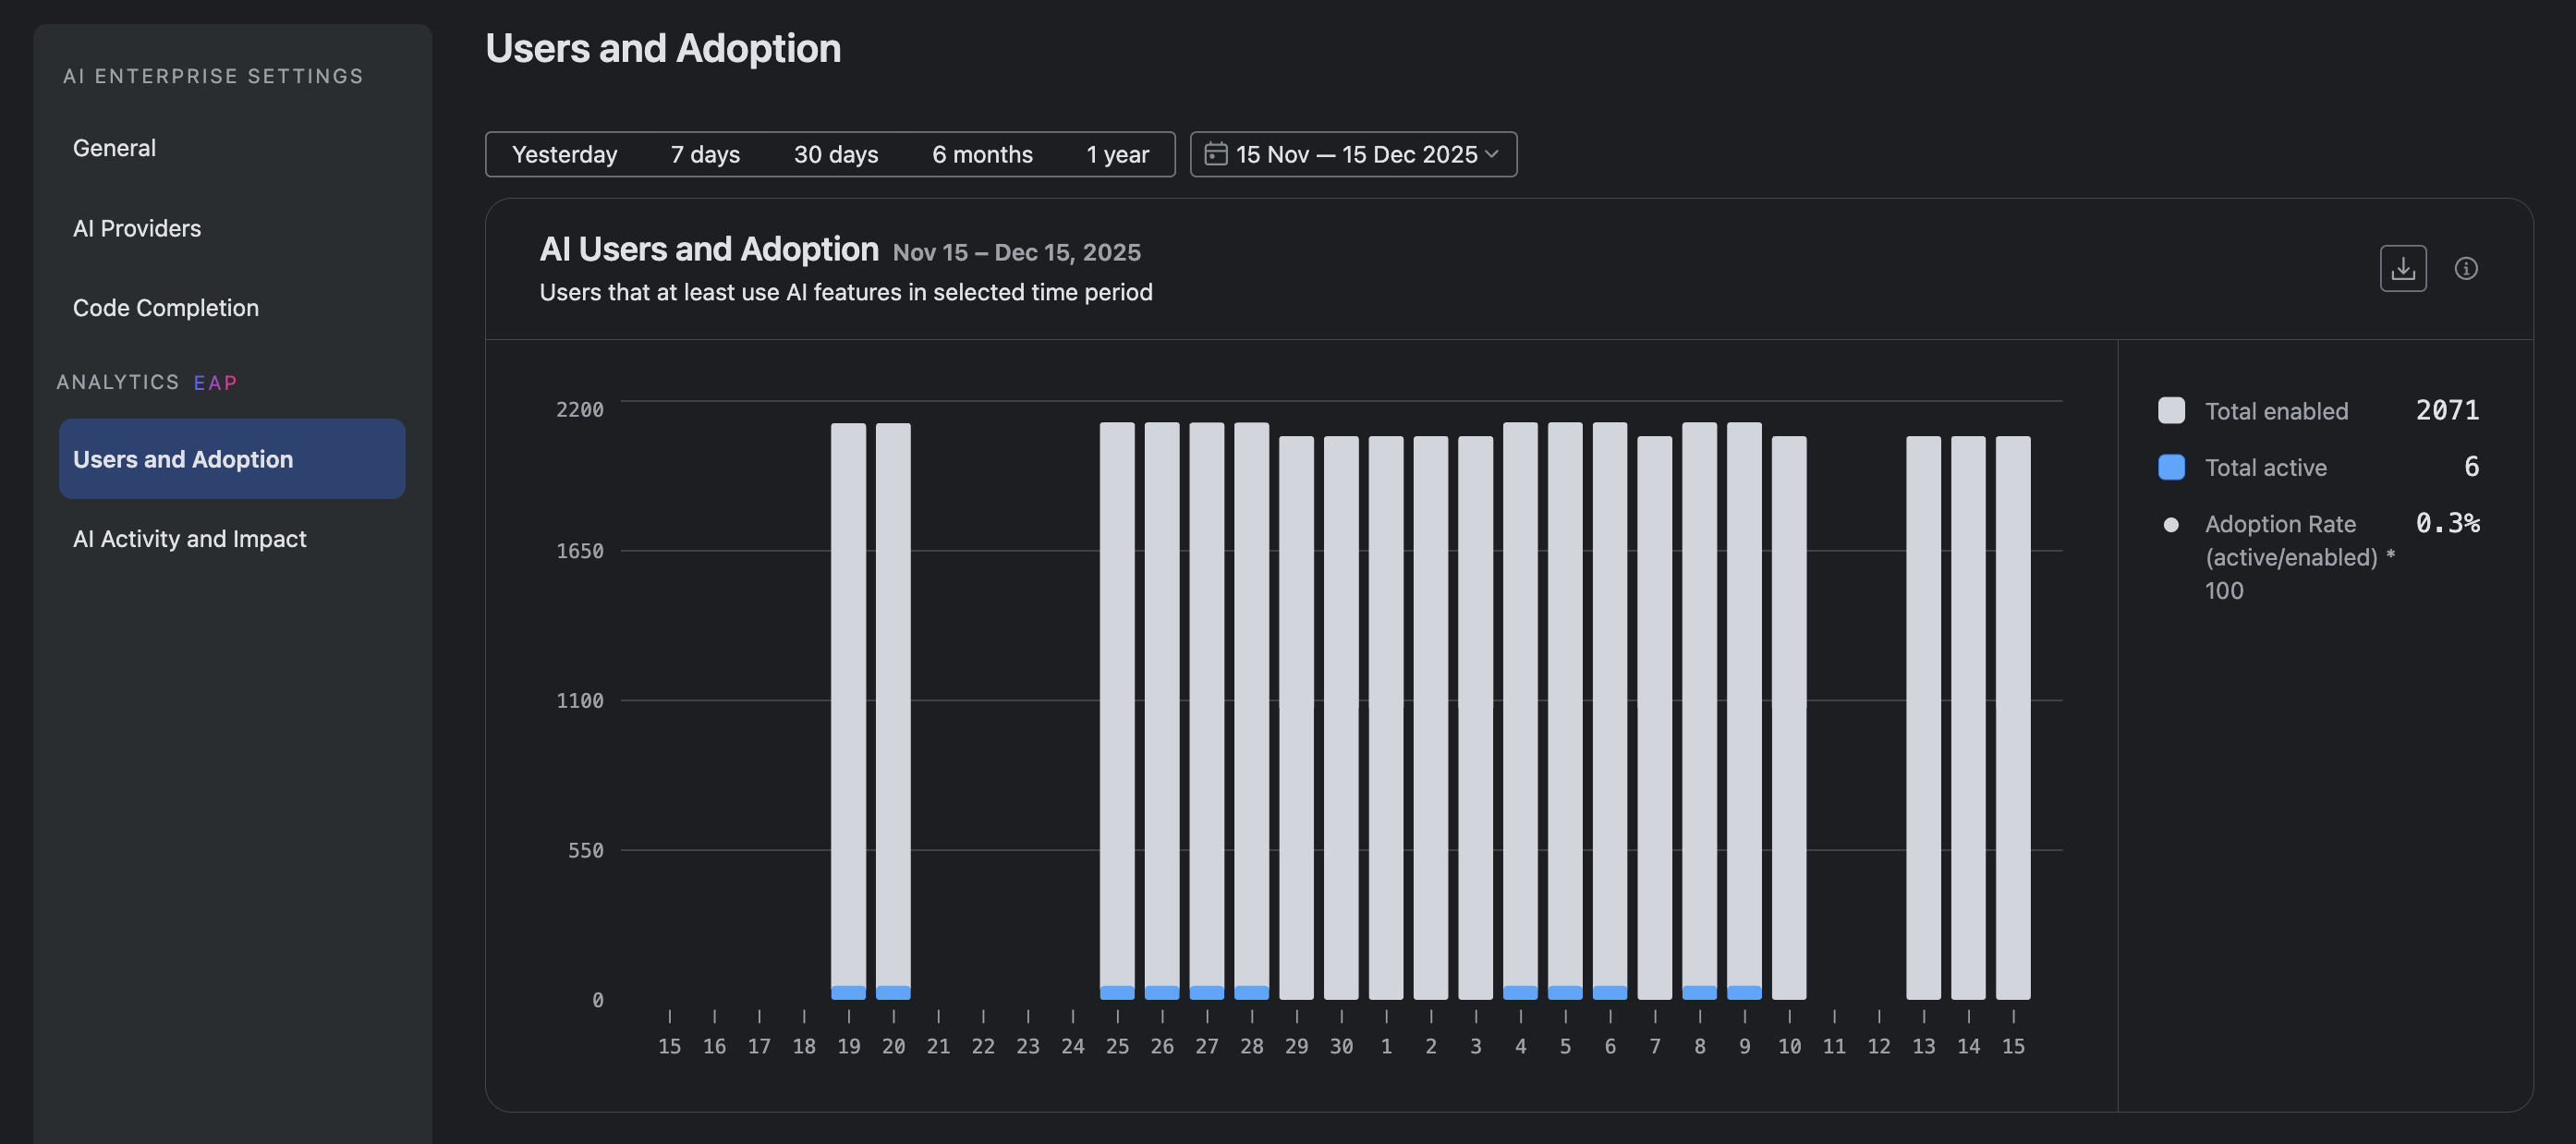Click the bar for November 20
The height and width of the screenshot is (1144, 2576).
pos(893,711)
